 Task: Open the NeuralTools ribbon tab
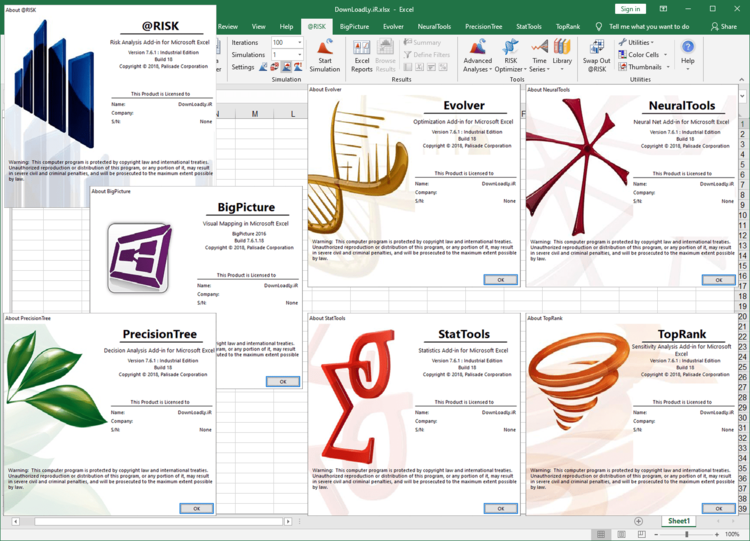point(434,27)
